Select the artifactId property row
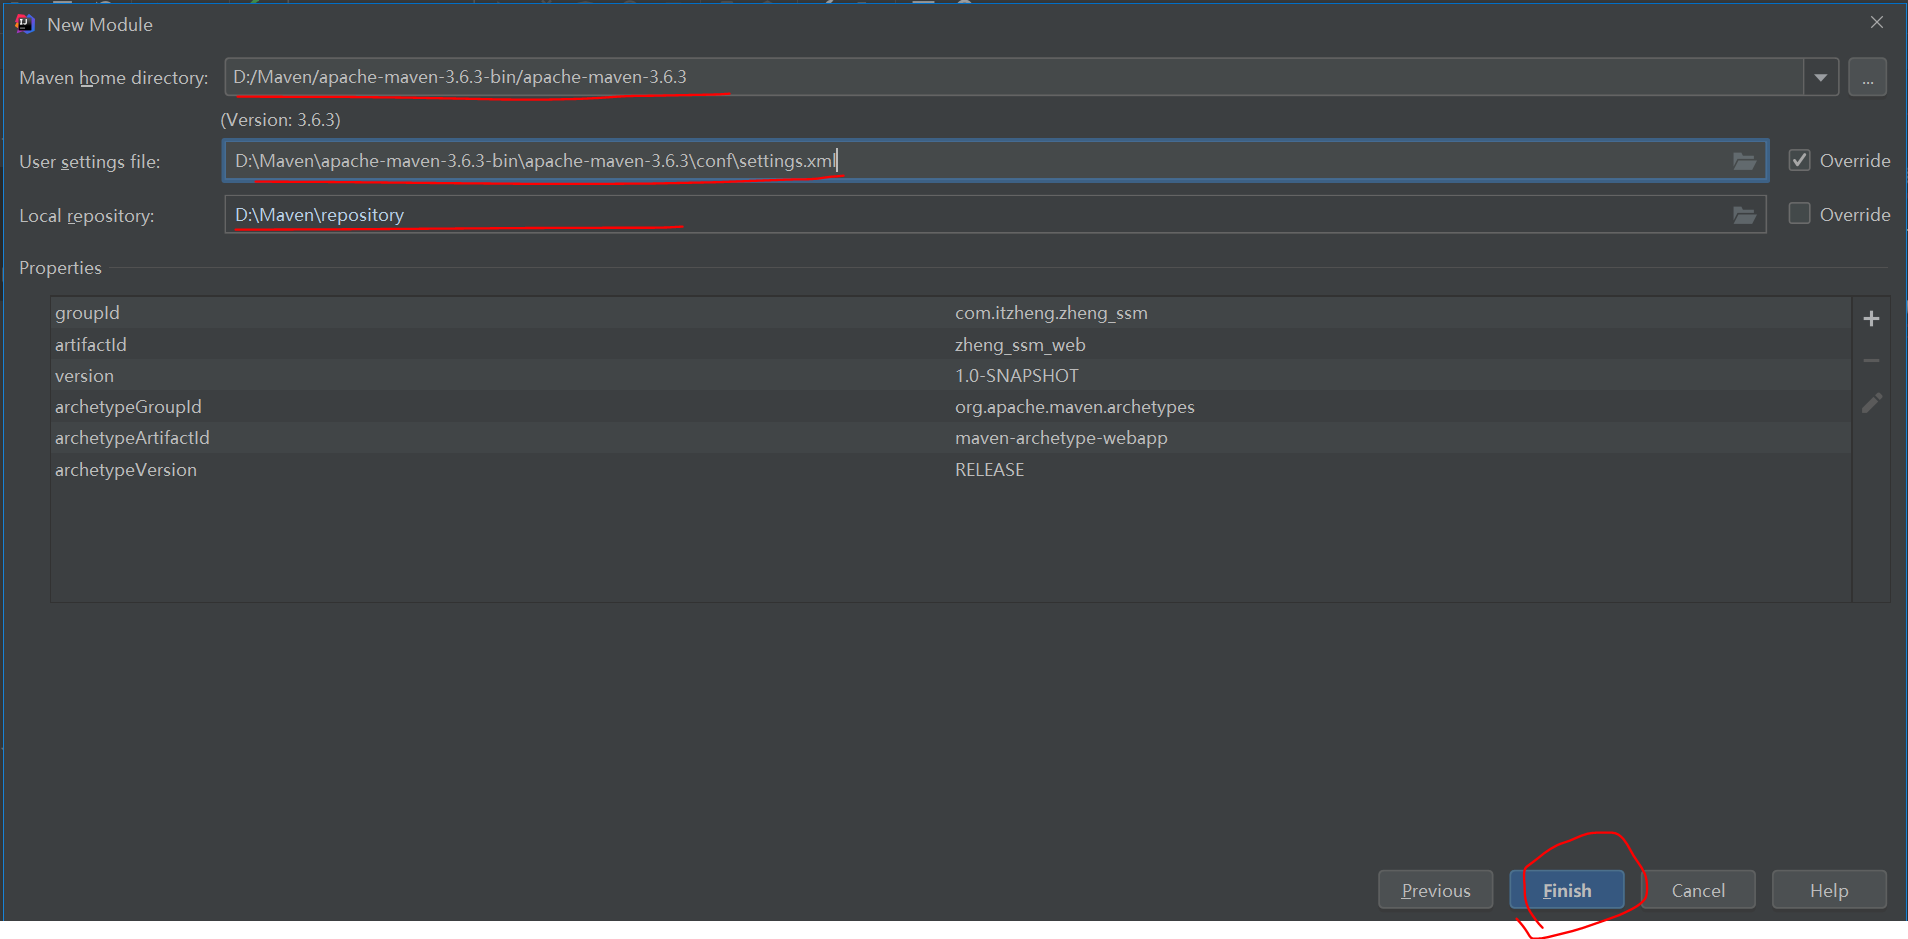The image size is (1908, 939). pyautogui.click(x=950, y=344)
